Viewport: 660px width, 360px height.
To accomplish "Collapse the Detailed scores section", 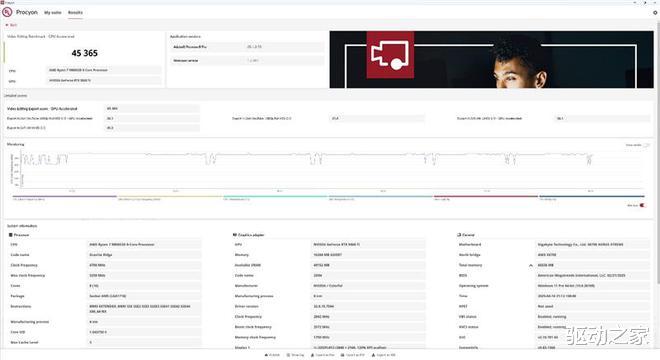I will [16, 96].
